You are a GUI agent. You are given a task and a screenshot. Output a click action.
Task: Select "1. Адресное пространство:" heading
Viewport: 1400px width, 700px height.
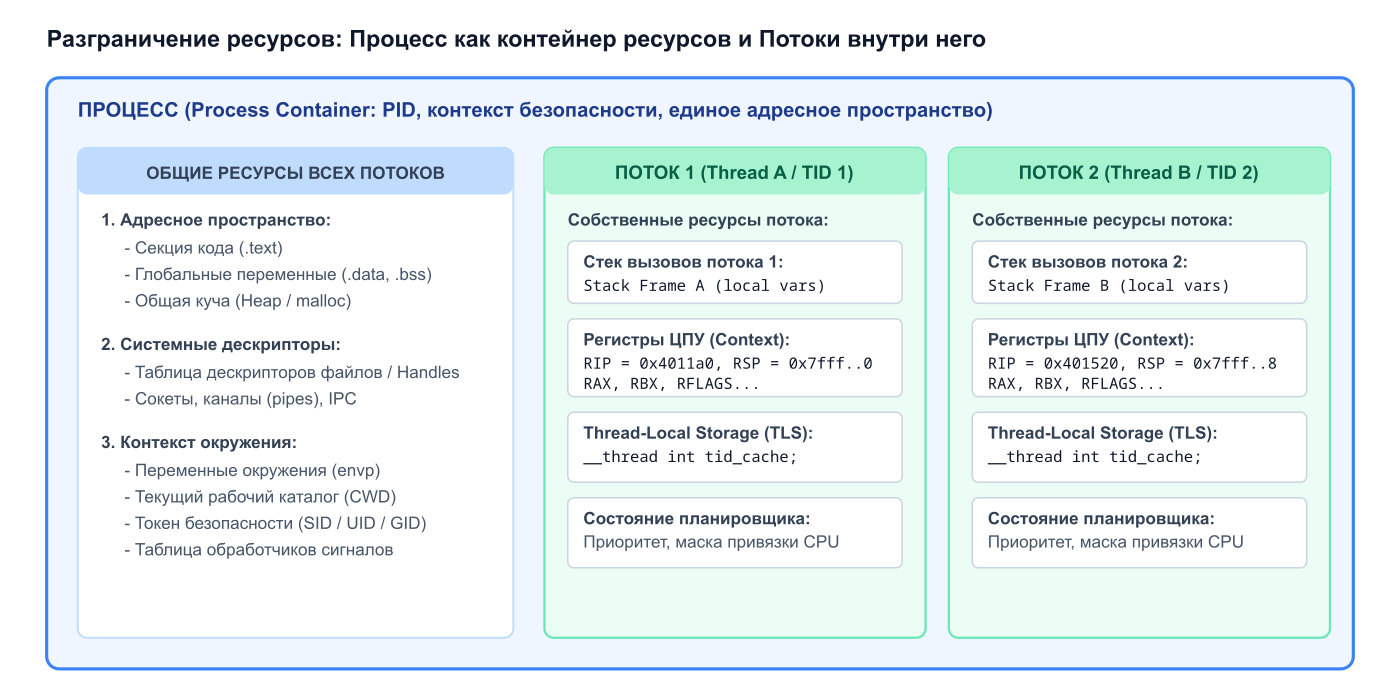click(x=216, y=220)
